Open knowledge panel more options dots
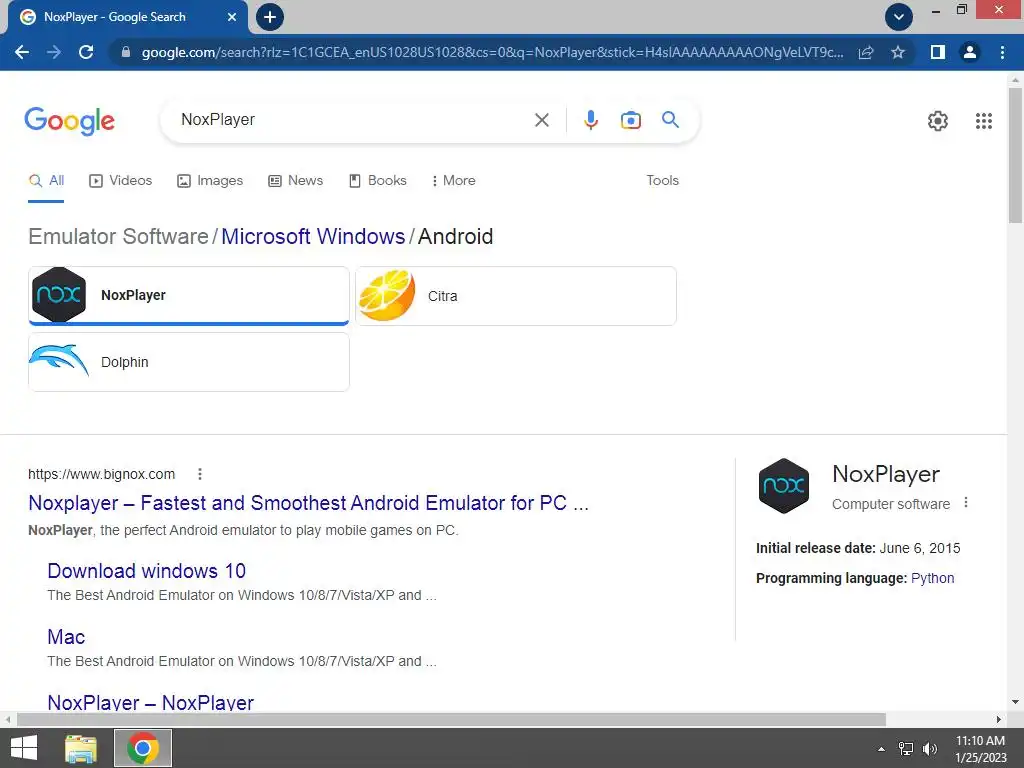Screen dimensions: 1024x768 pyautogui.click(x=966, y=503)
